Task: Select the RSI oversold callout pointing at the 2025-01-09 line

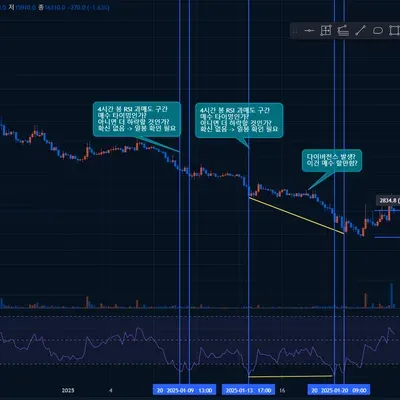Action: [x=137, y=119]
